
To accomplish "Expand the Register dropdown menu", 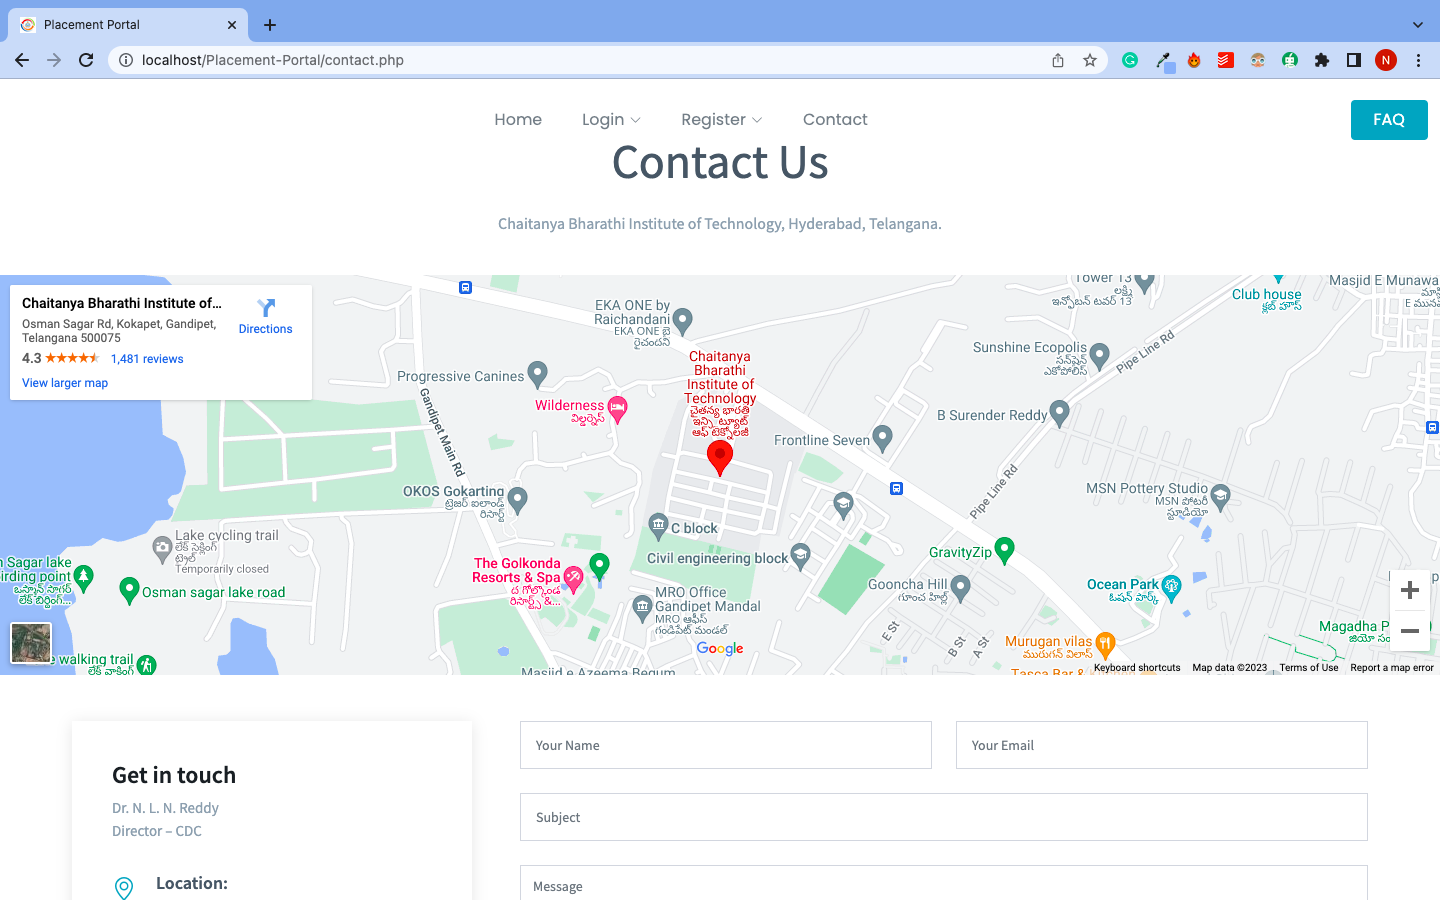I will (x=721, y=119).
